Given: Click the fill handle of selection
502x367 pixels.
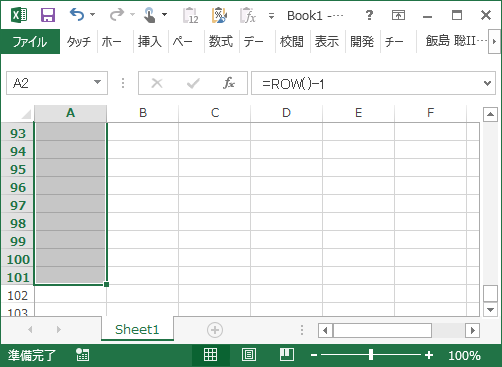Looking at the screenshot, I should (x=106, y=284).
